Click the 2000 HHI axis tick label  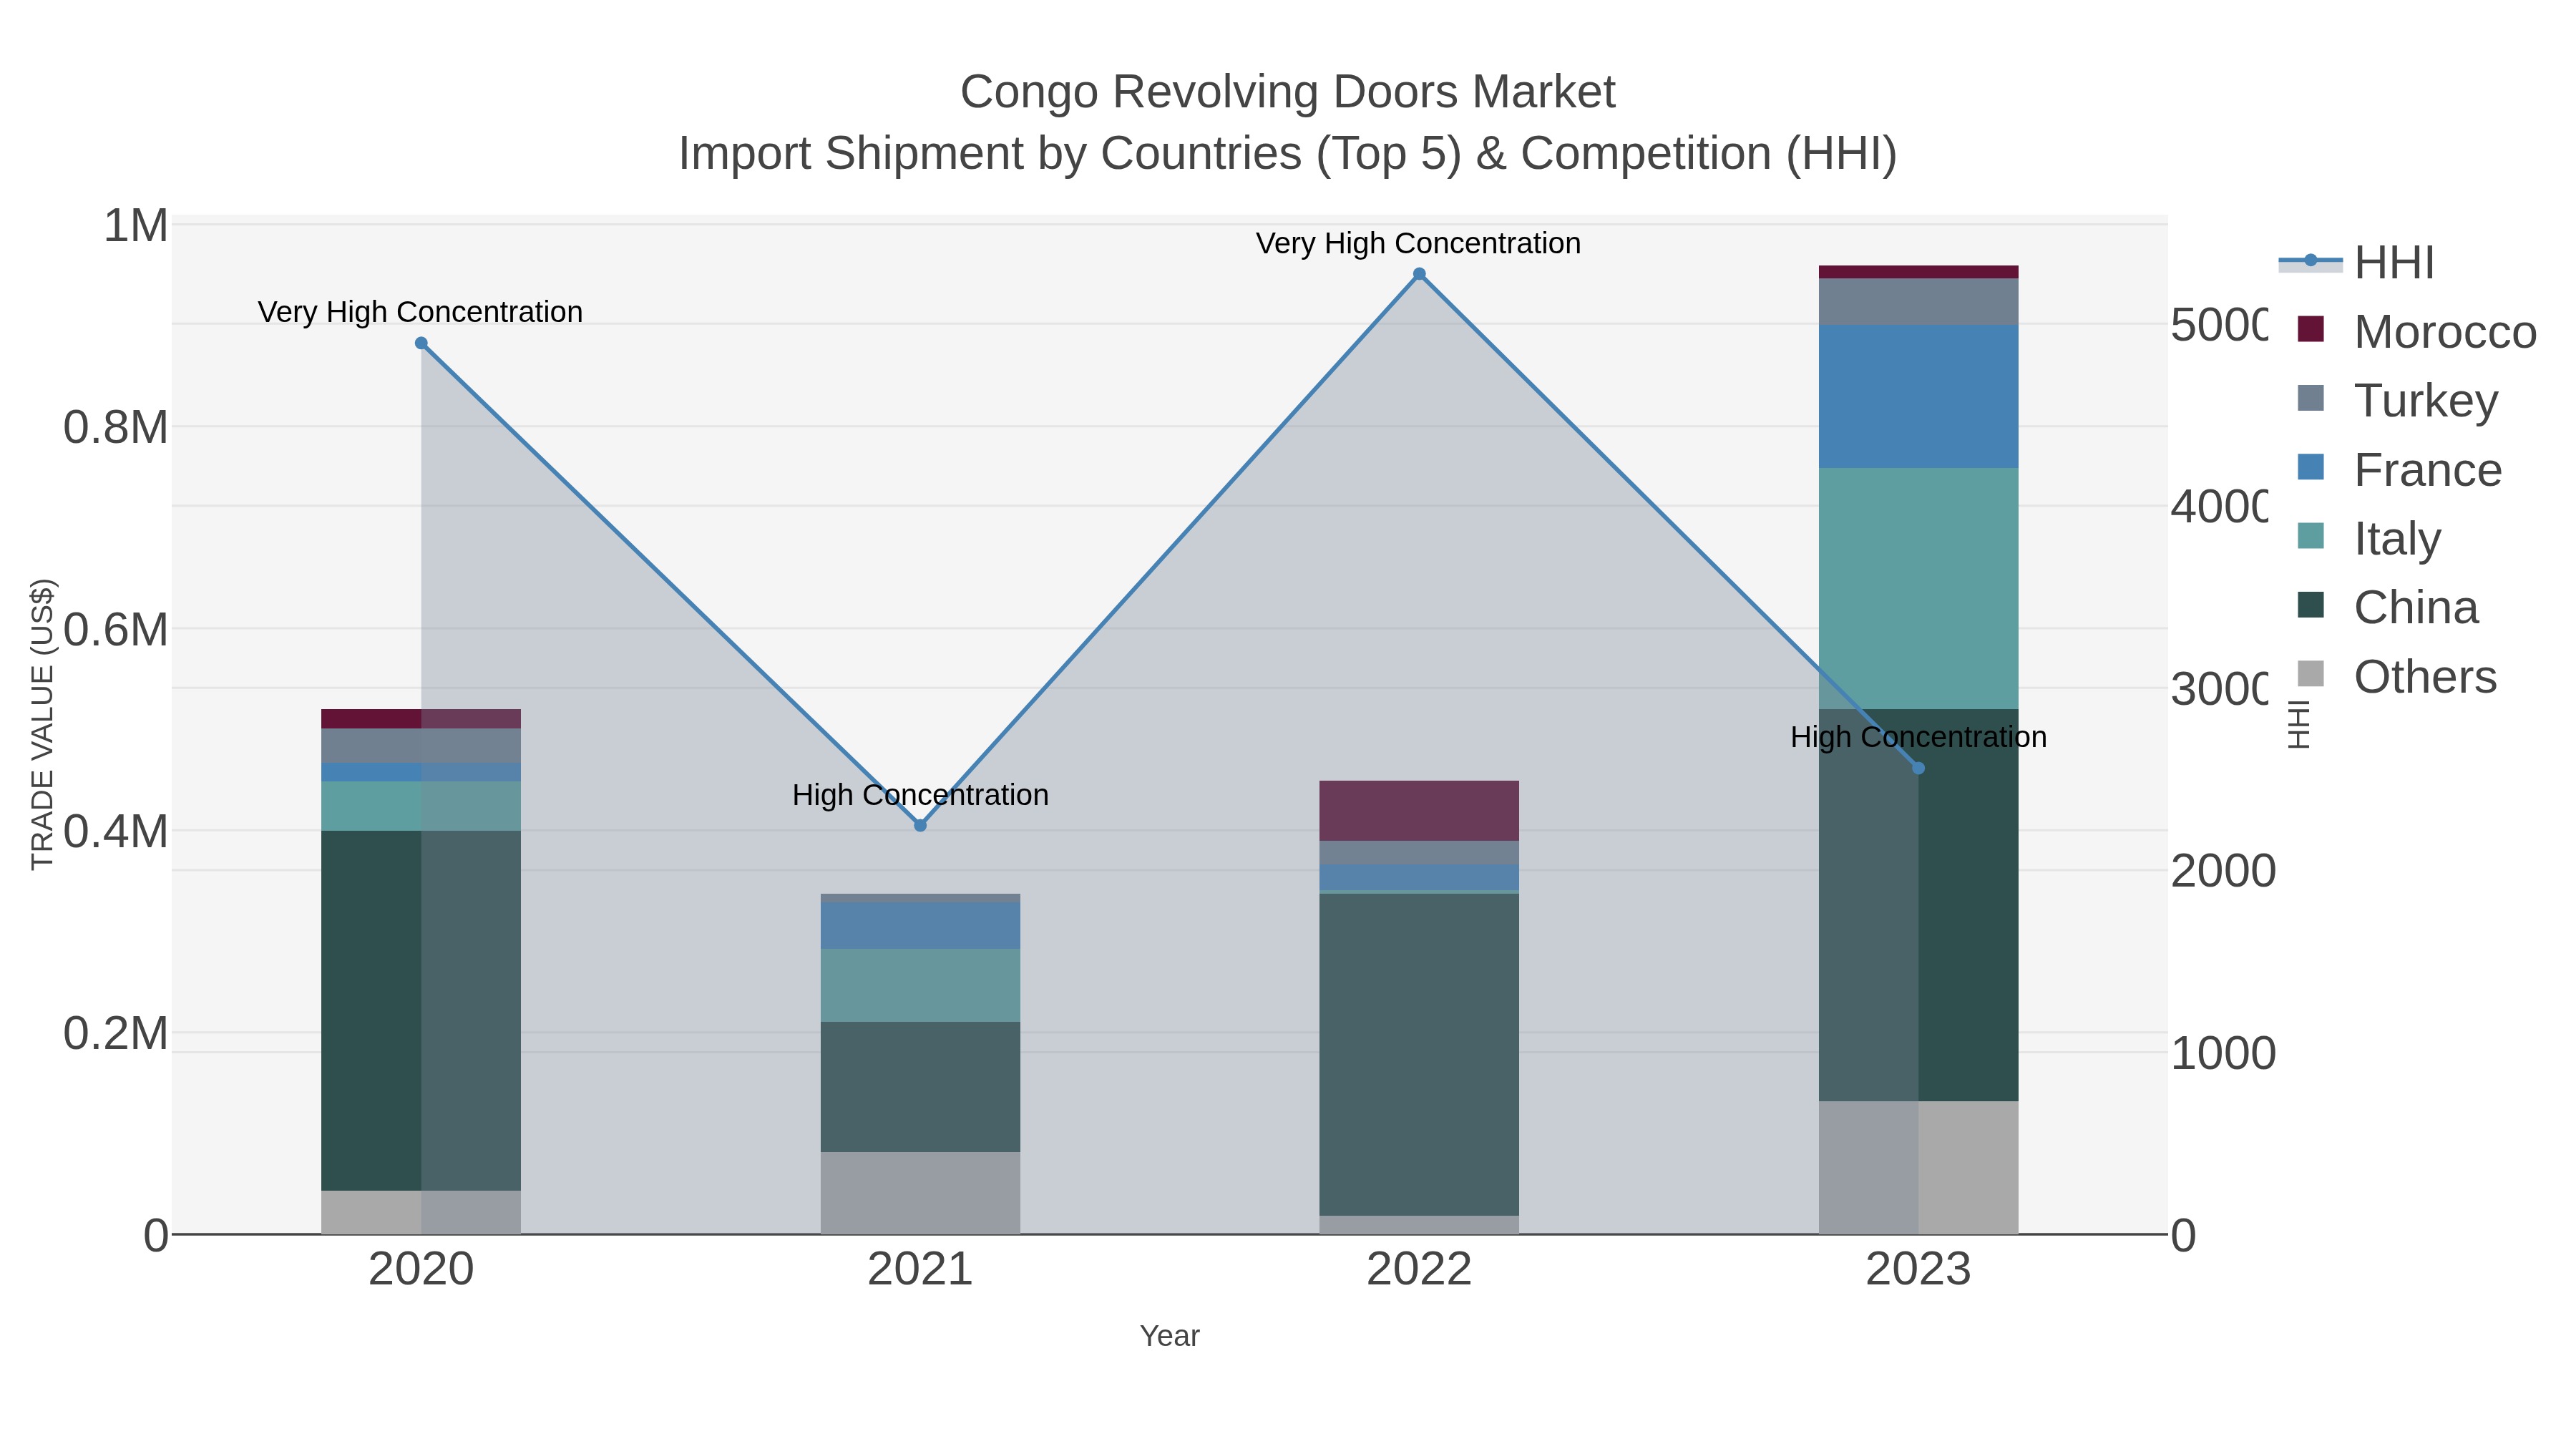(x=2223, y=871)
